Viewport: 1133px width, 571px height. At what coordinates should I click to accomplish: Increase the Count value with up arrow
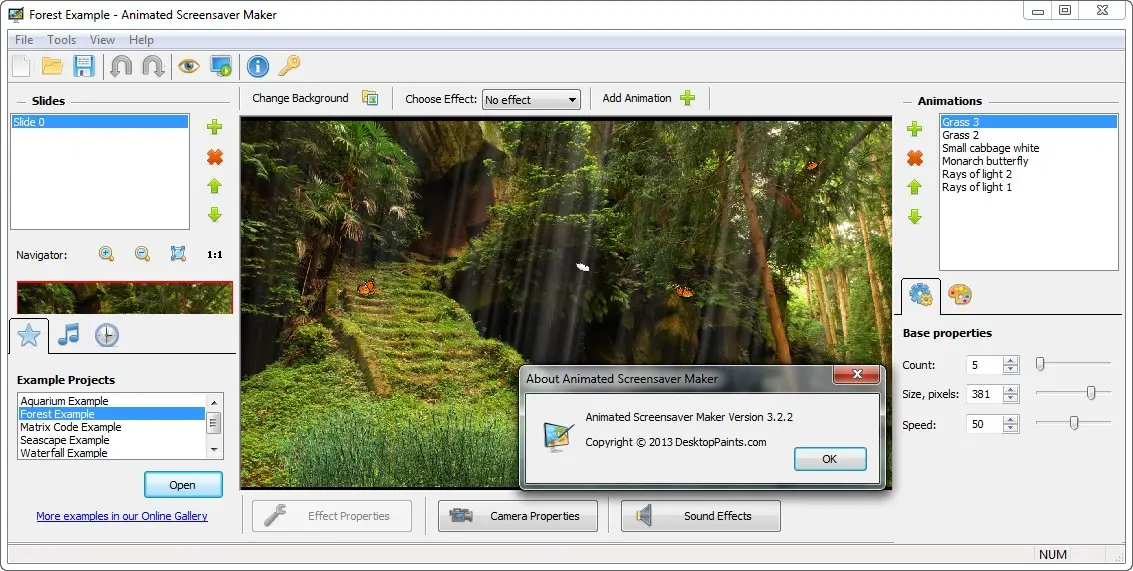tap(1011, 361)
